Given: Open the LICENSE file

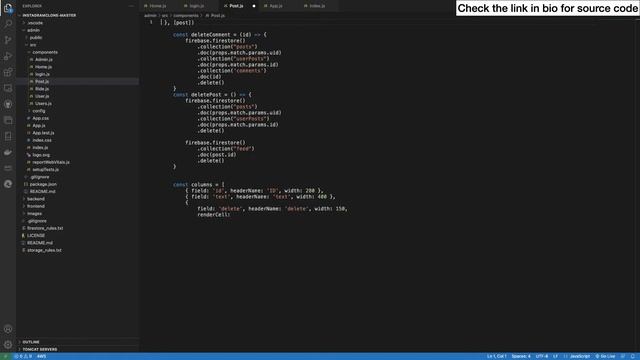Looking at the screenshot, I should coord(36,236).
